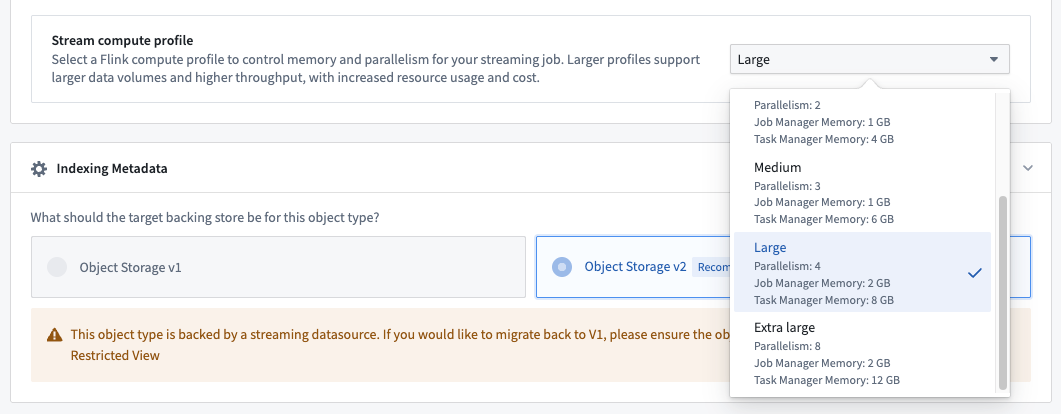
Task: Select the Object Storage v2 radio button
Action: pyautogui.click(x=562, y=267)
